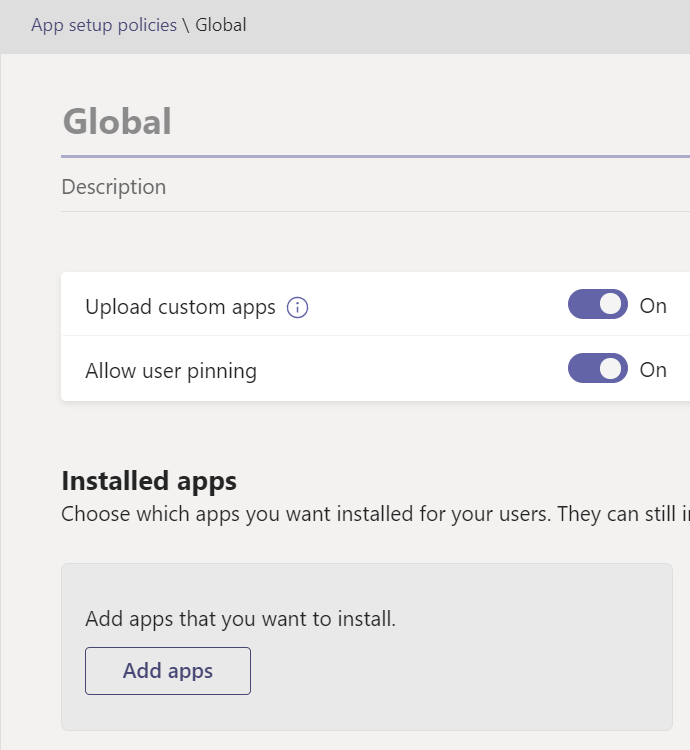Viewport: 690px width, 750px height.
Task: Click the info icon beside Upload custom apps
Action: tap(297, 307)
